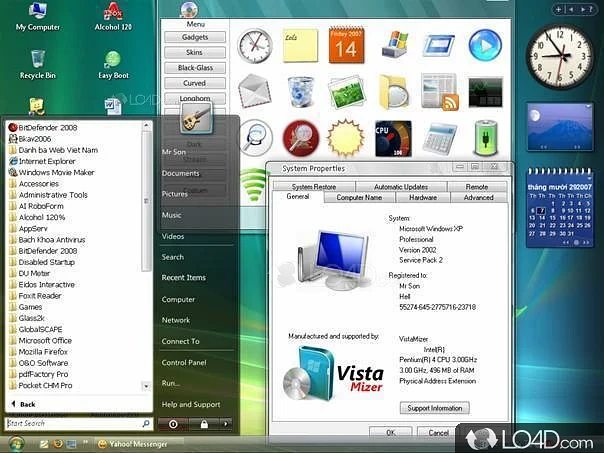Click the recycle bin gadget icon
Viewport: 604px width, 453px height.
click(x=300, y=92)
